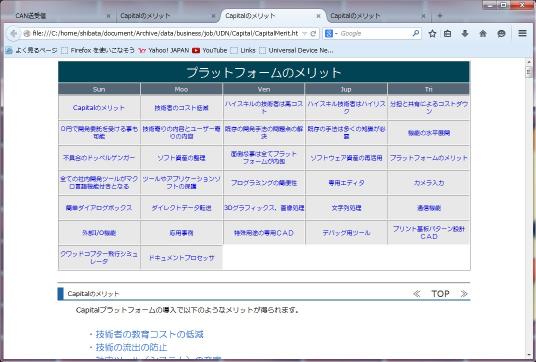Open the hamburger menu
This screenshot has height=362, width=536.
[x=522, y=33]
